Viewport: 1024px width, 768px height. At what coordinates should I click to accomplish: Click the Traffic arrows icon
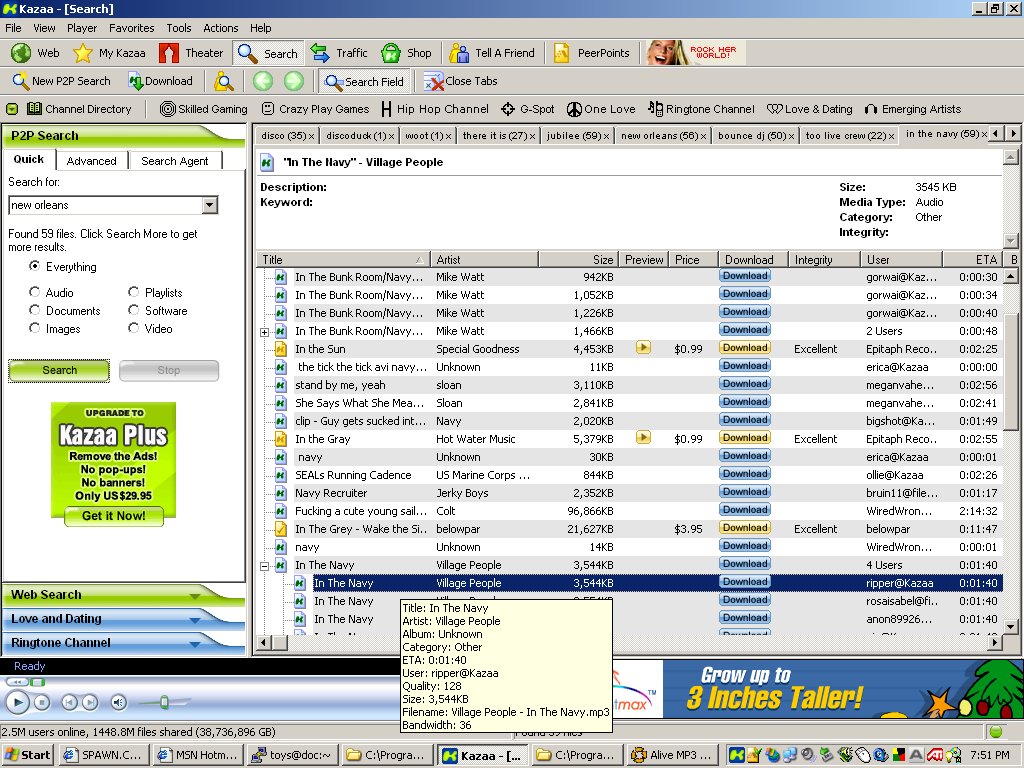(x=320, y=53)
